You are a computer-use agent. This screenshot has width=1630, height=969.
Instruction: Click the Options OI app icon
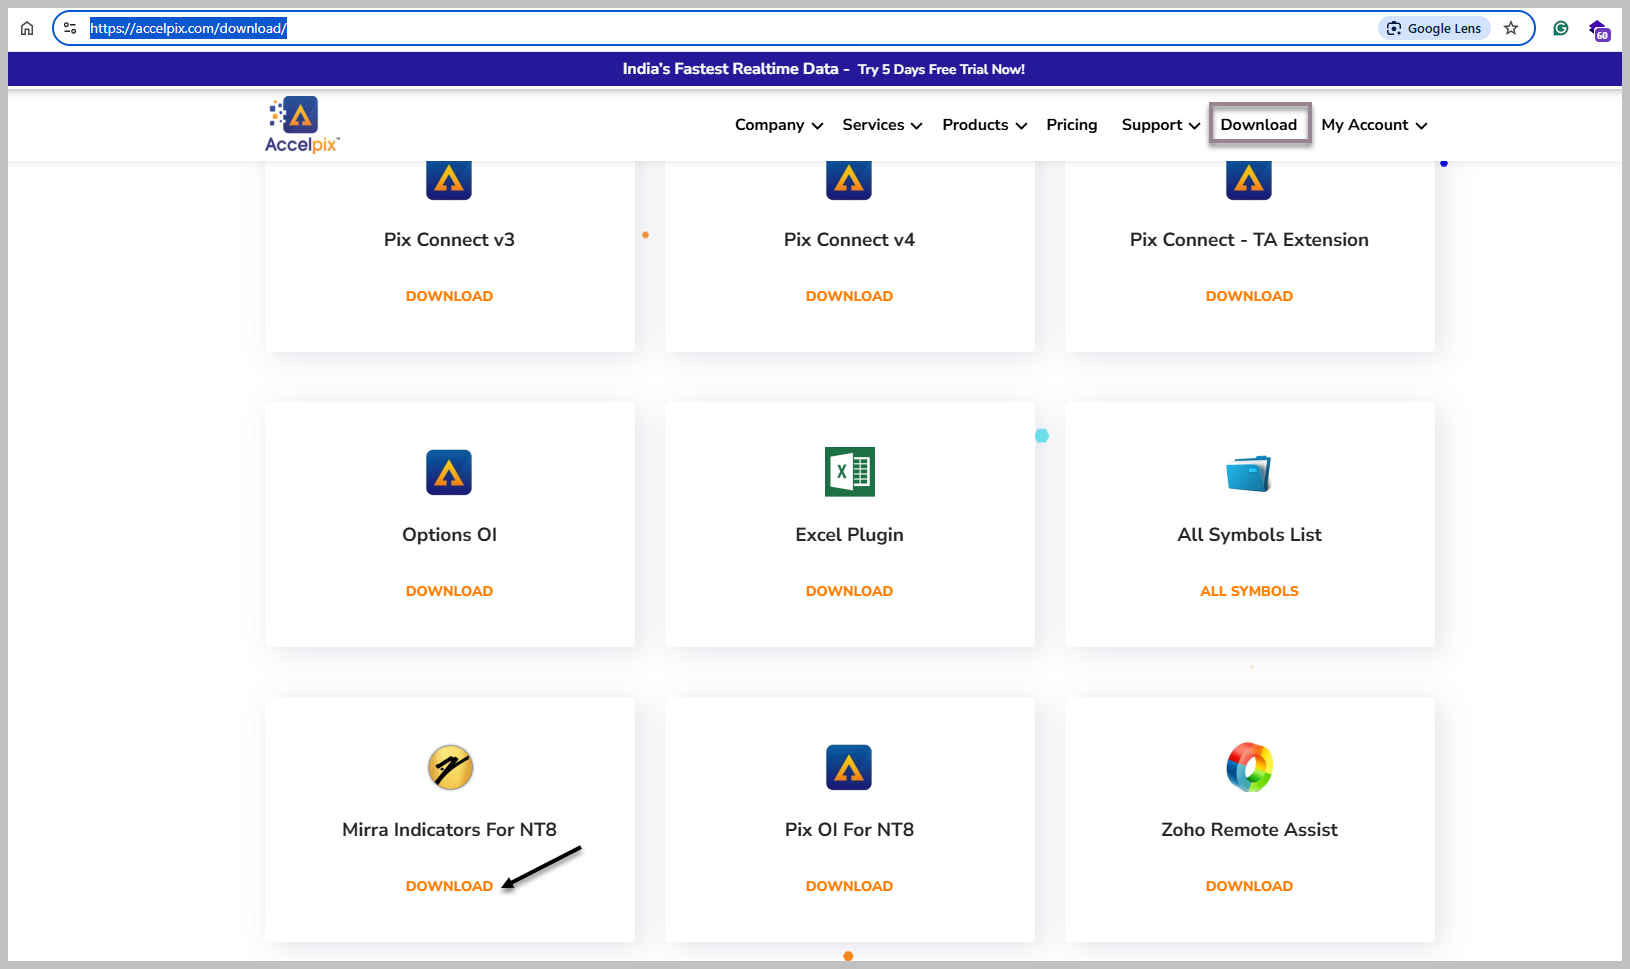449,472
